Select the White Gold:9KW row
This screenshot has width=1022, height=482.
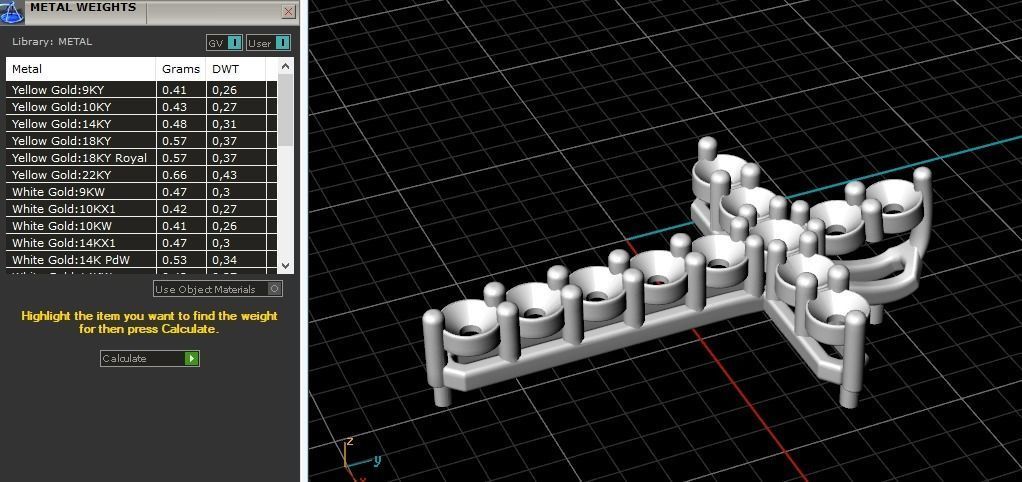coord(141,191)
